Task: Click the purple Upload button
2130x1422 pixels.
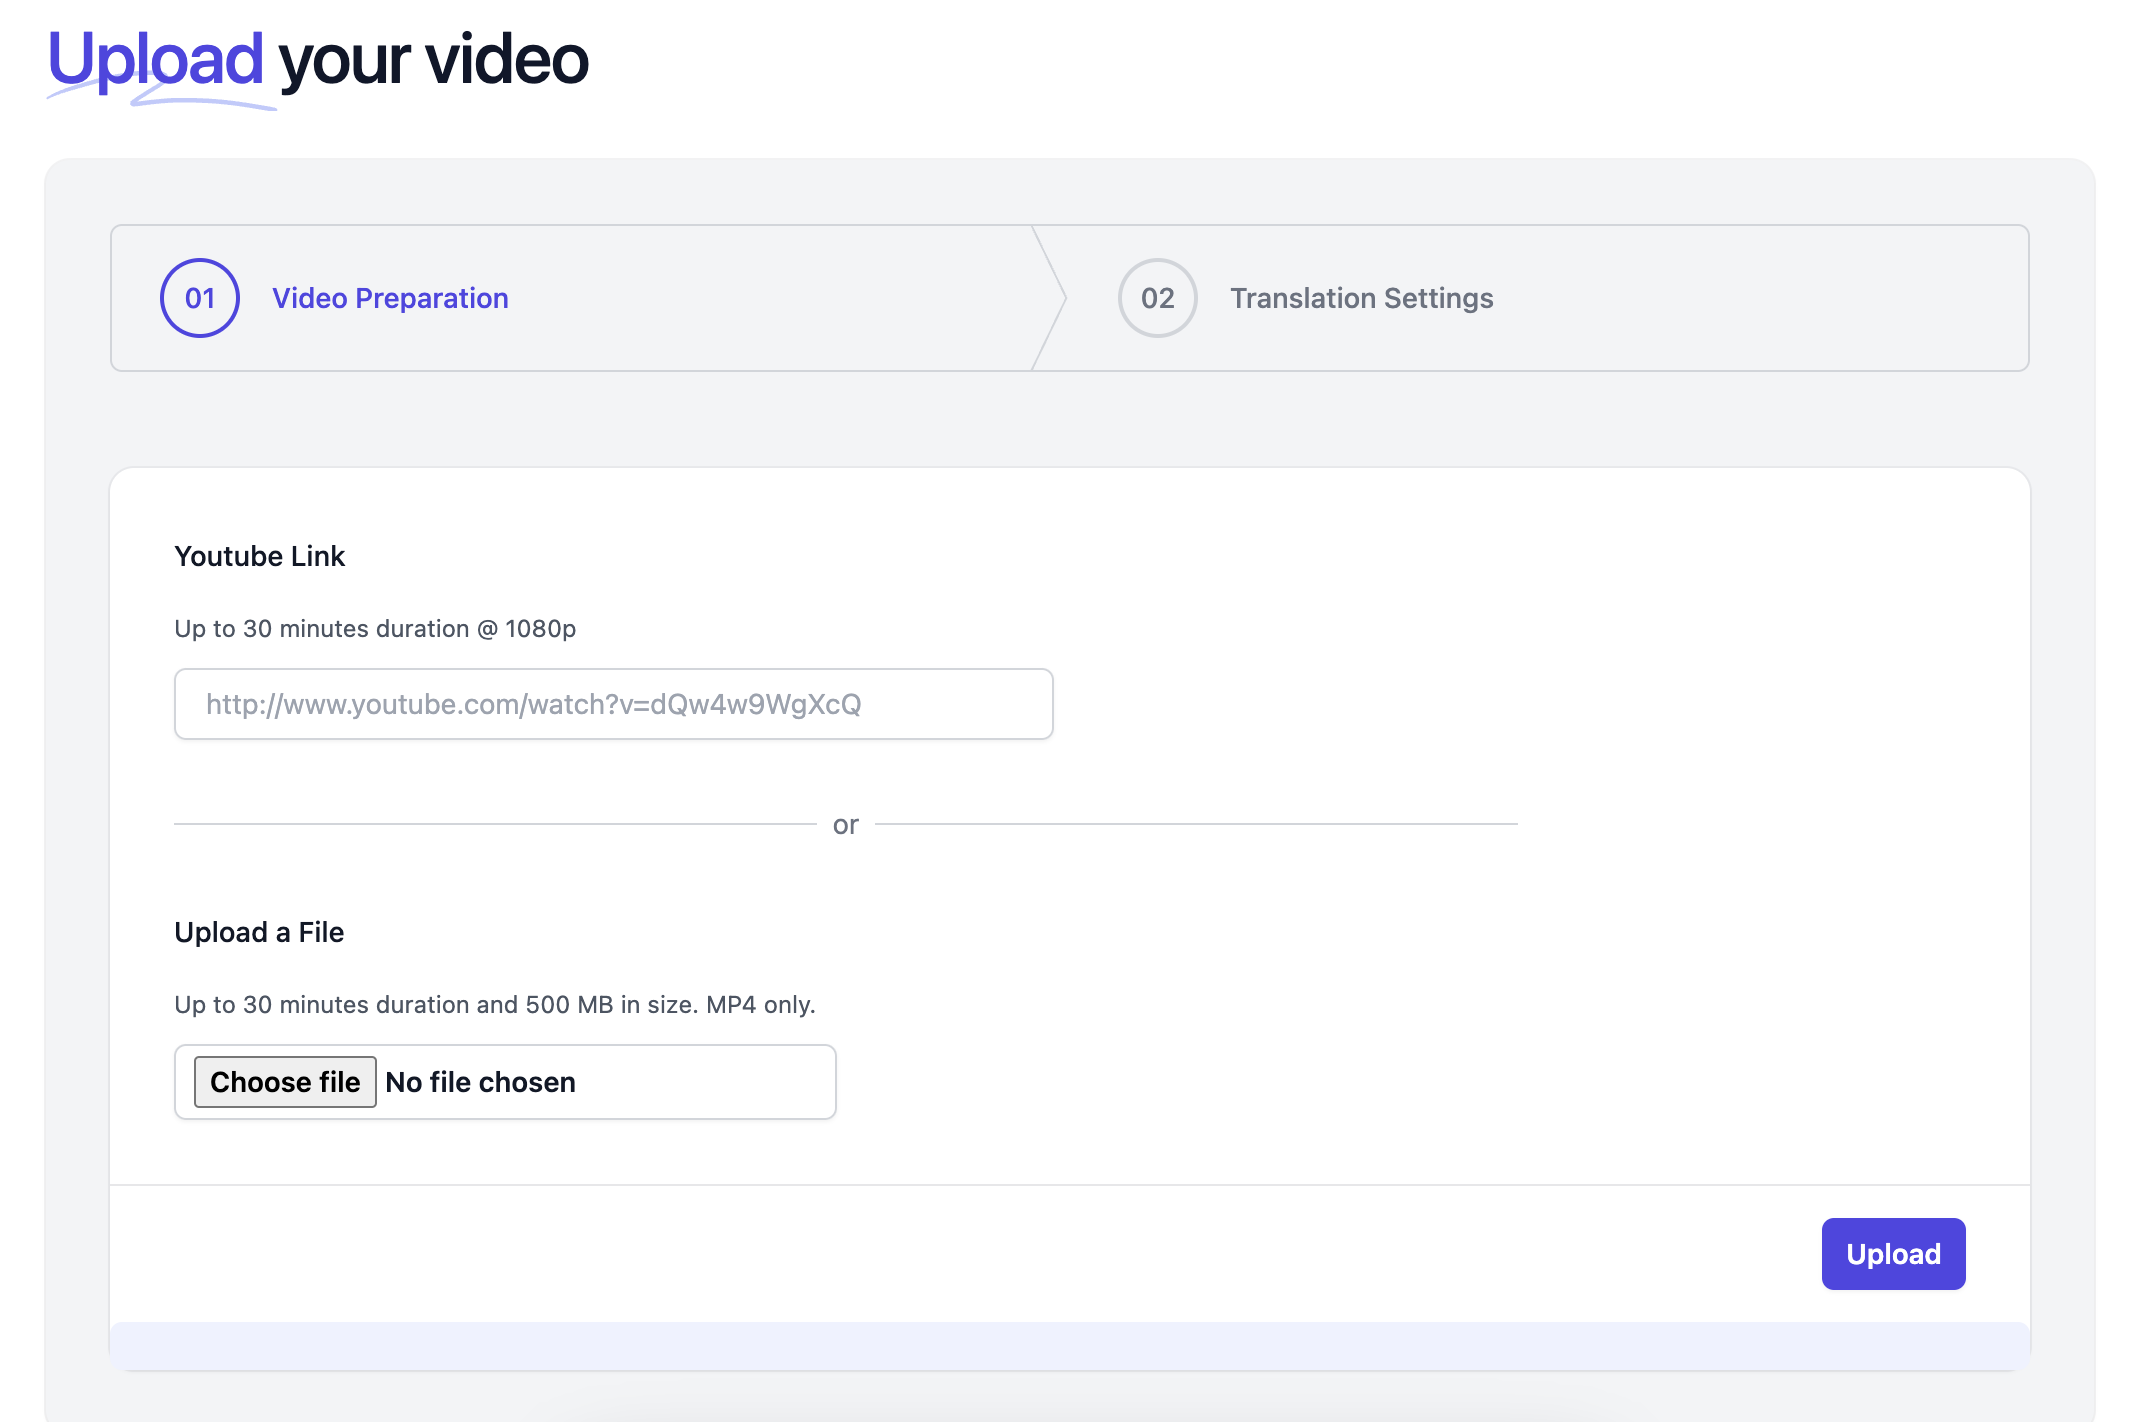Action: (x=1892, y=1254)
